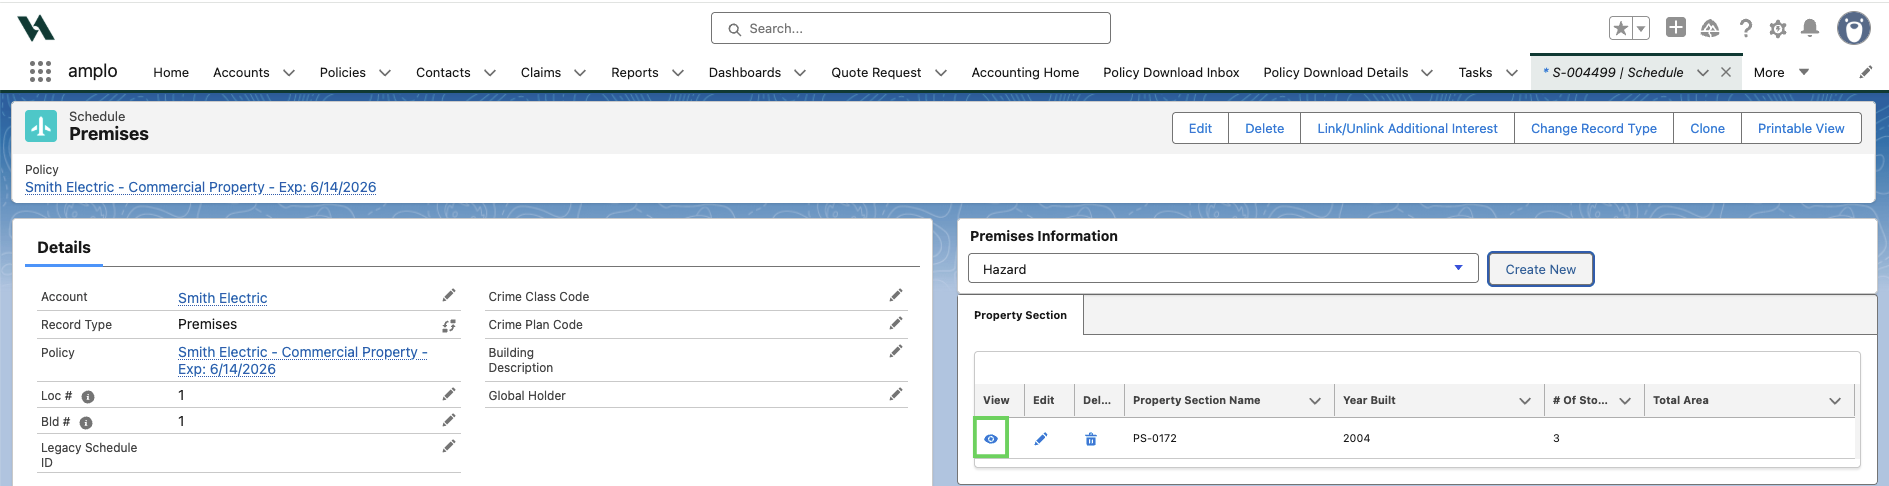
Task: Edit the Global Holder pencil icon
Action: pyautogui.click(x=896, y=394)
